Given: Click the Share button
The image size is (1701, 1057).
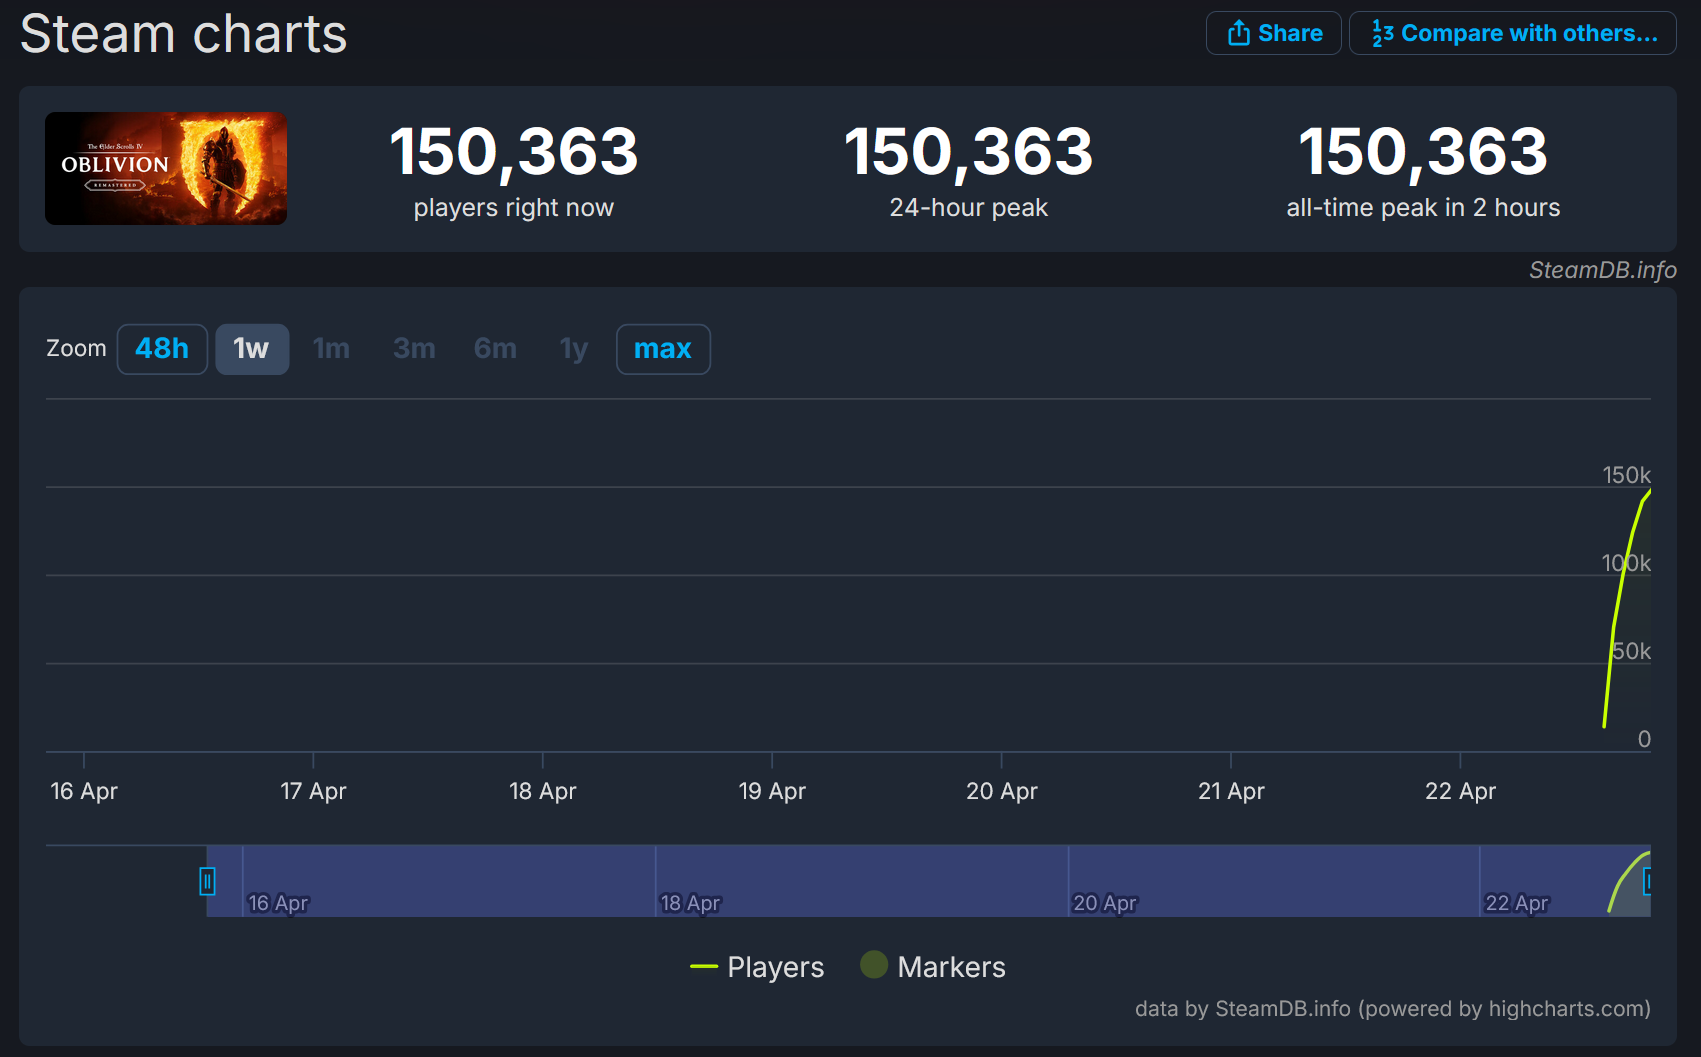Looking at the screenshot, I should [1273, 33].
